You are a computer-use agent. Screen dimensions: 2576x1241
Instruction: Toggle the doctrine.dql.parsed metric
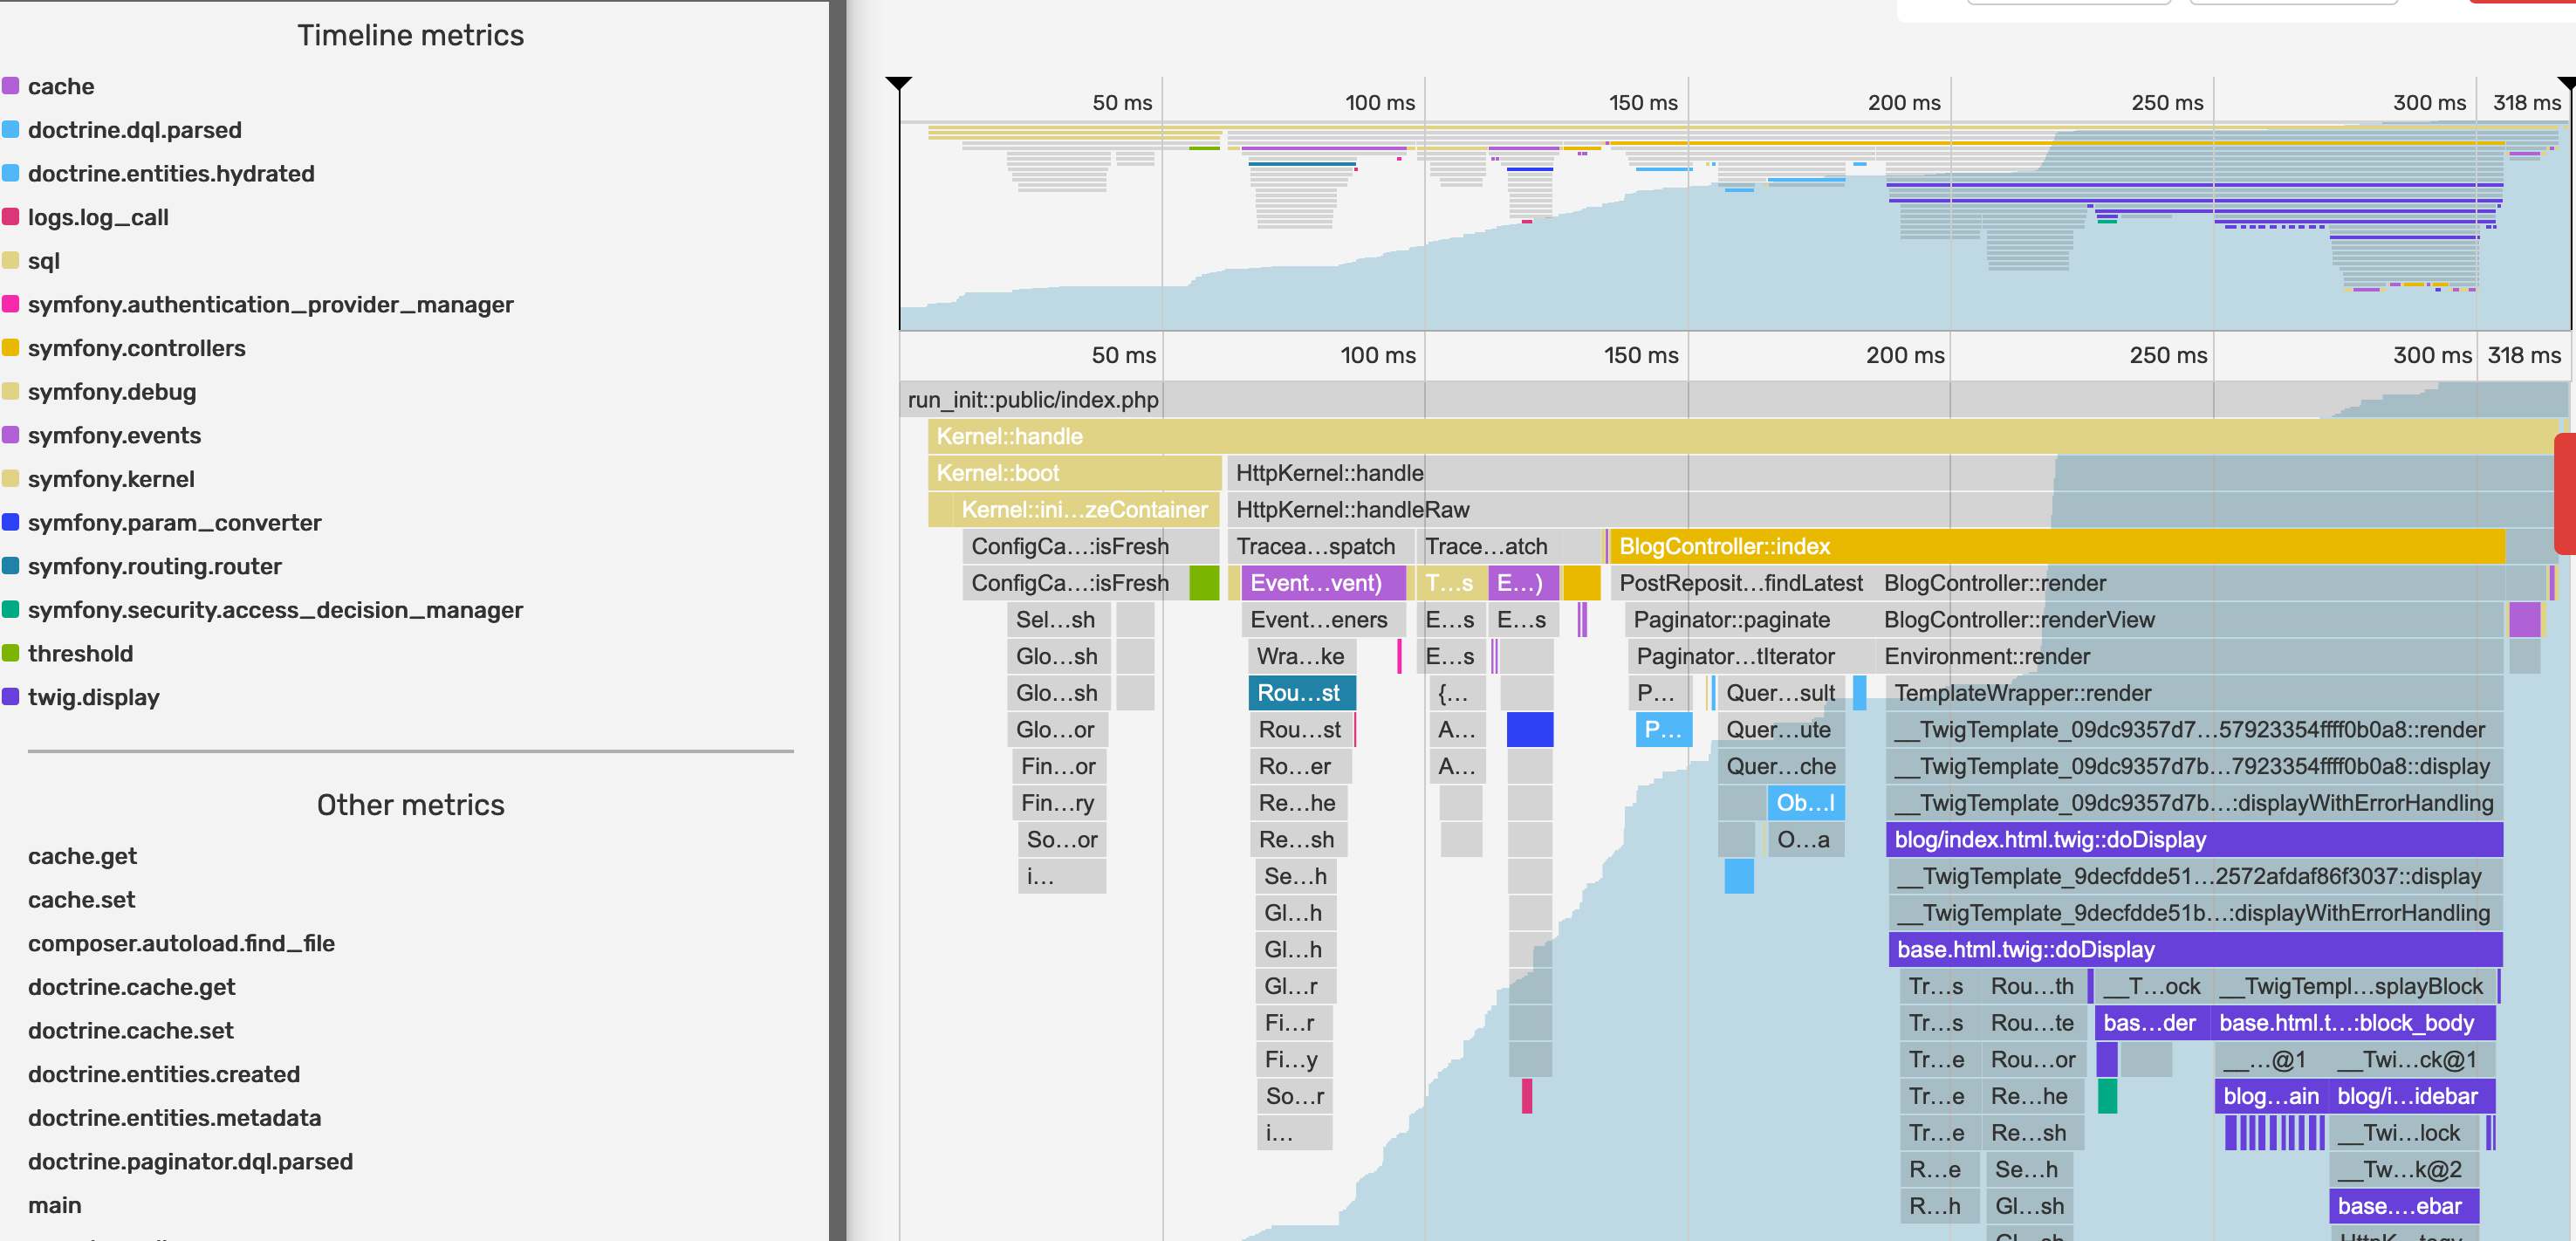coord(134,130)
